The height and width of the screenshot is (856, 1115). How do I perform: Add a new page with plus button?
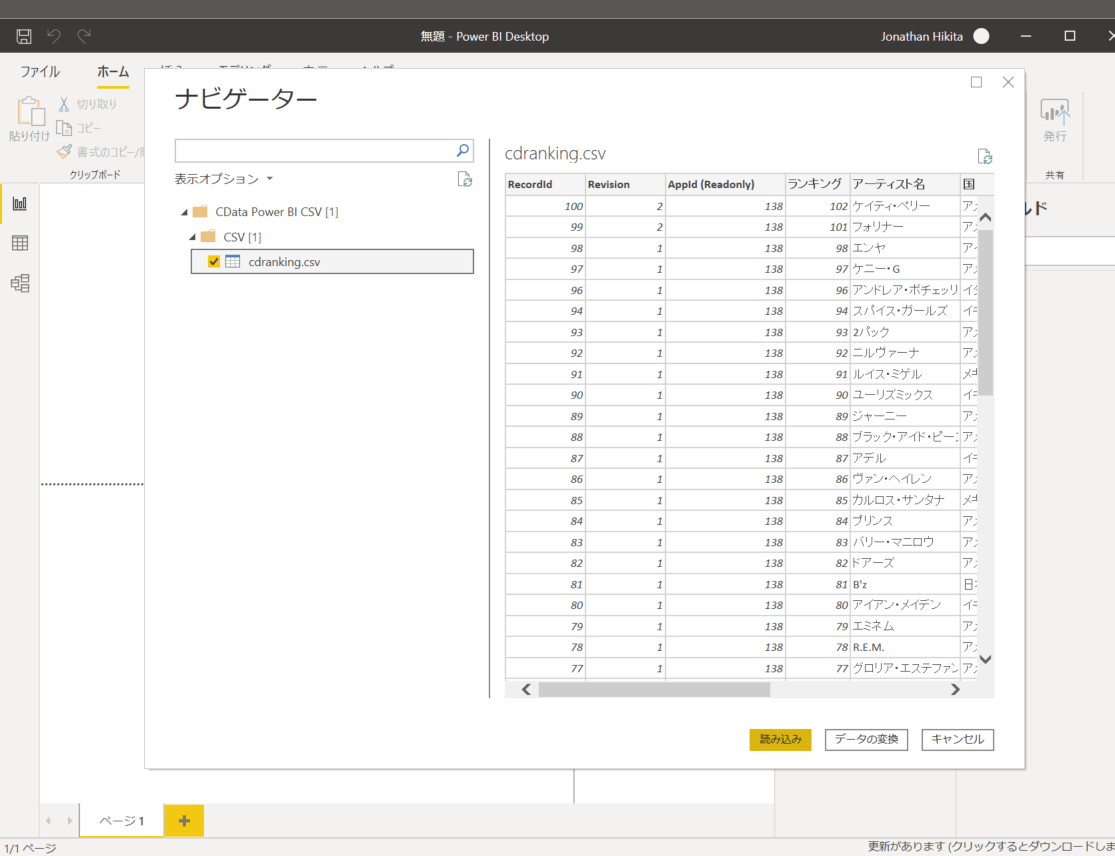(x=184, y=821)
